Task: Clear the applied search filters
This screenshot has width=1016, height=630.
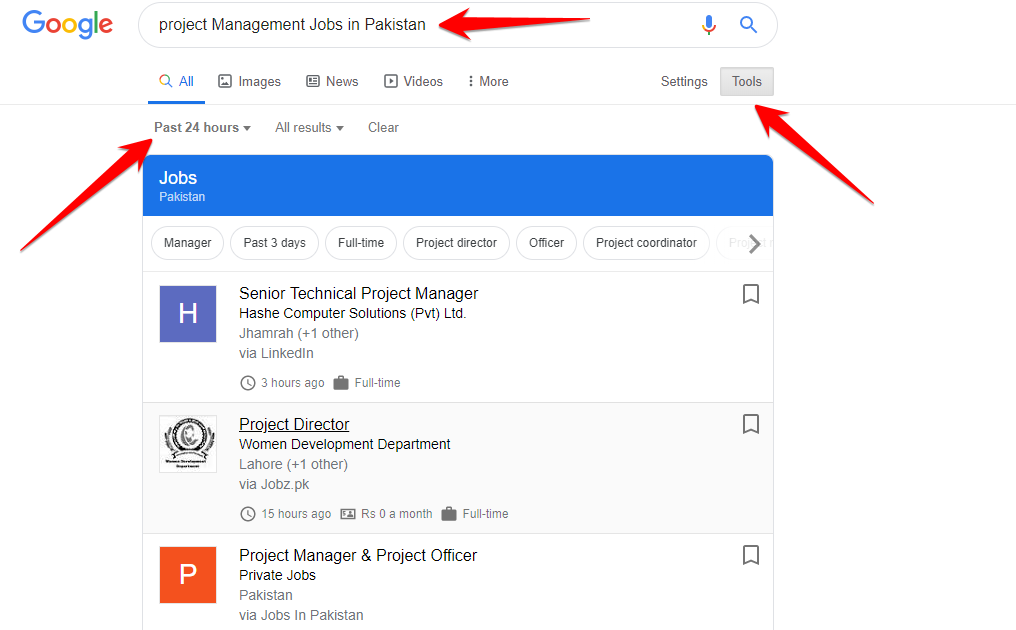Action: tap(384, 128)
